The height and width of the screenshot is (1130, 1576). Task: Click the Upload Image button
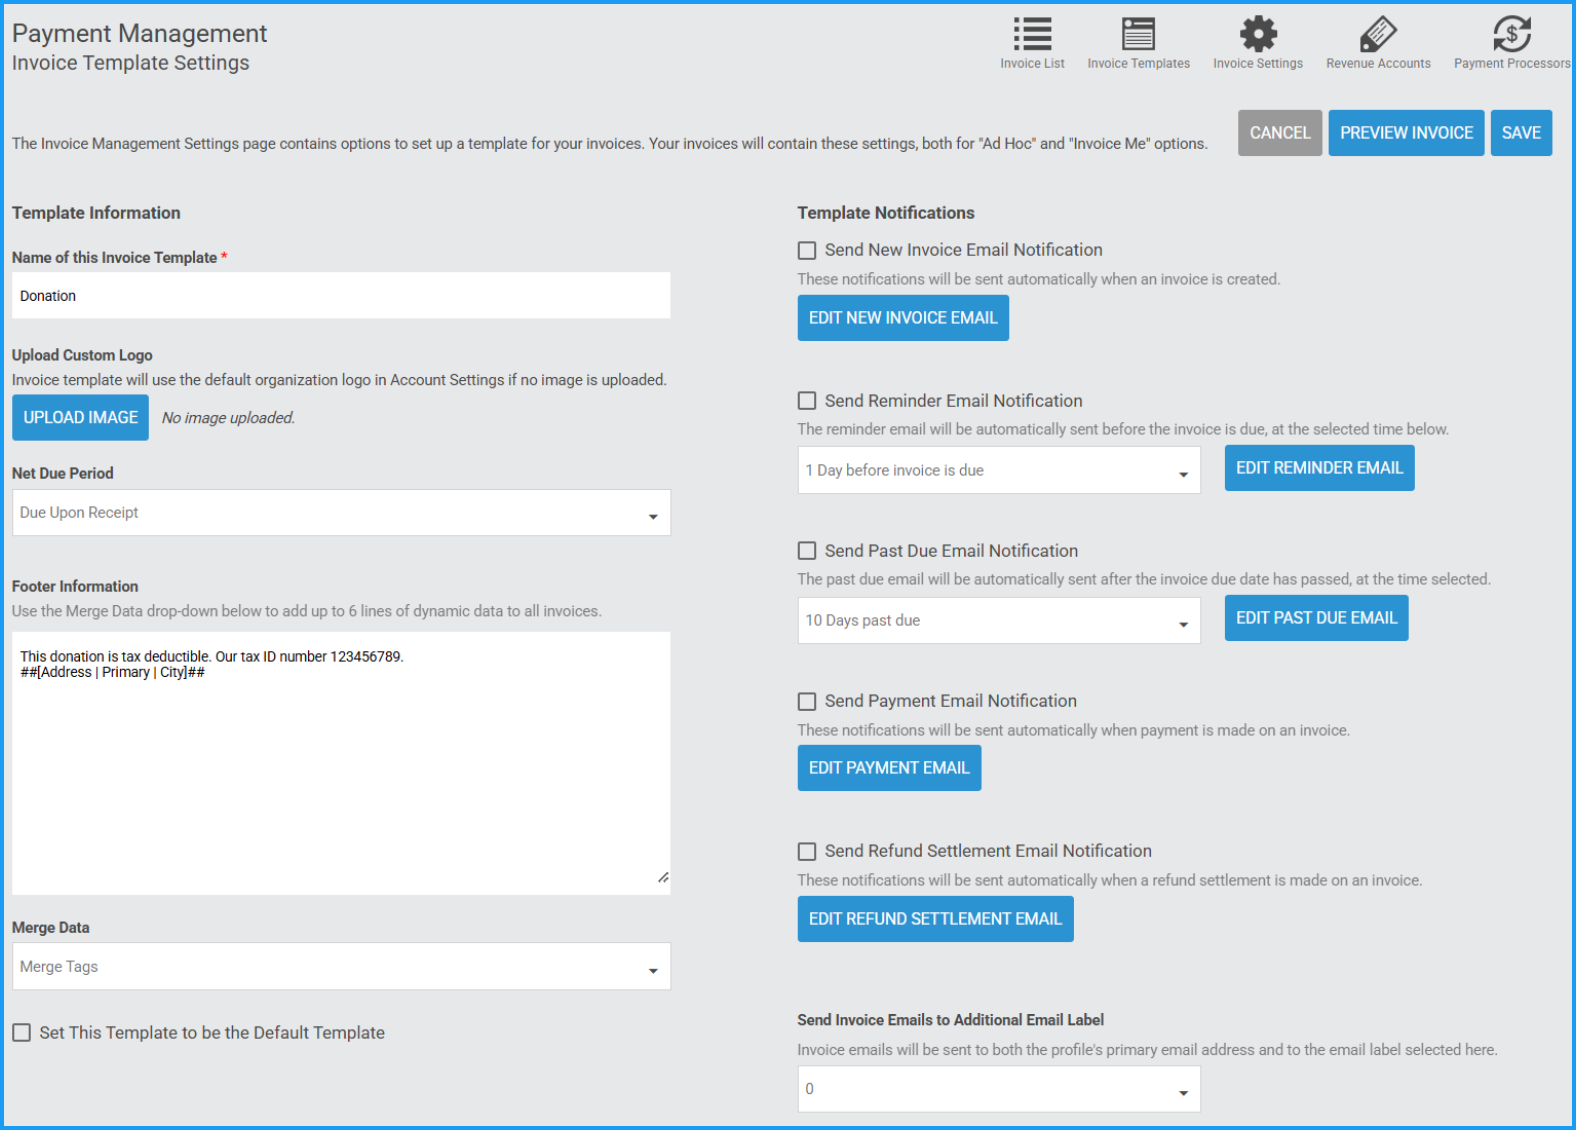coord(80,418)
